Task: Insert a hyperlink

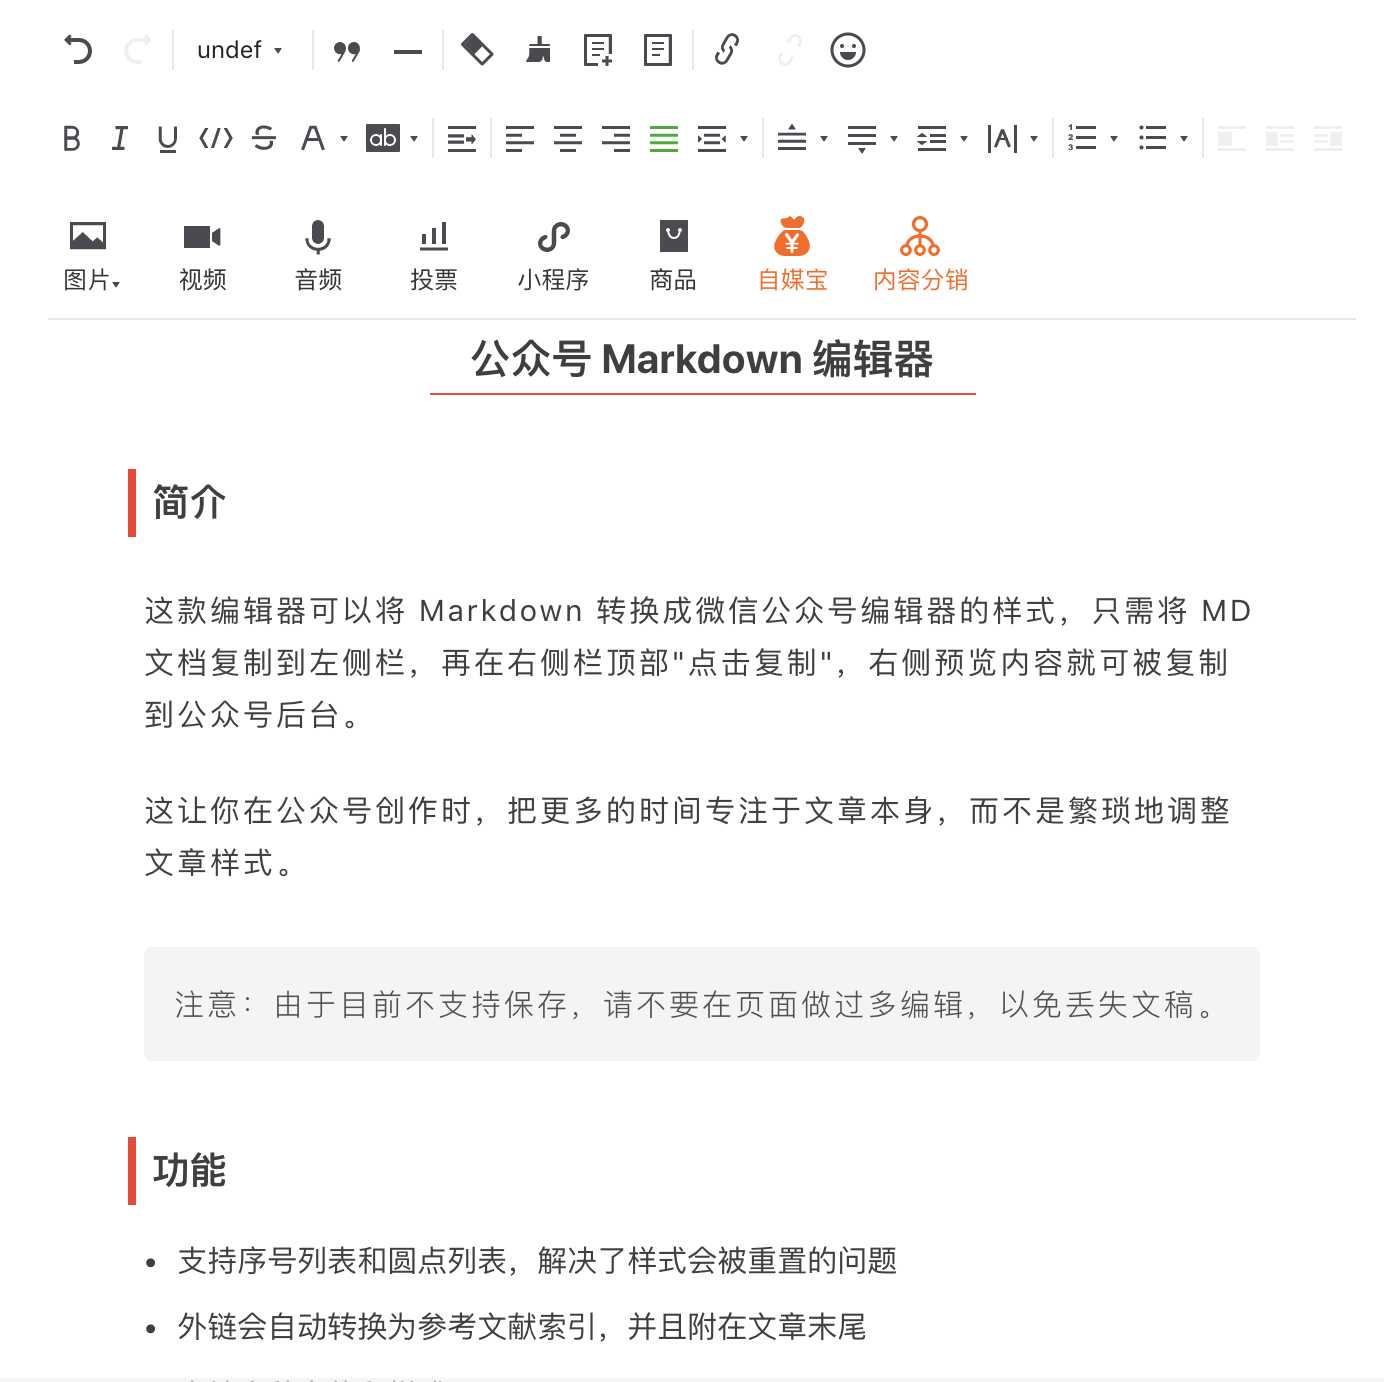Action: [727, 50]
